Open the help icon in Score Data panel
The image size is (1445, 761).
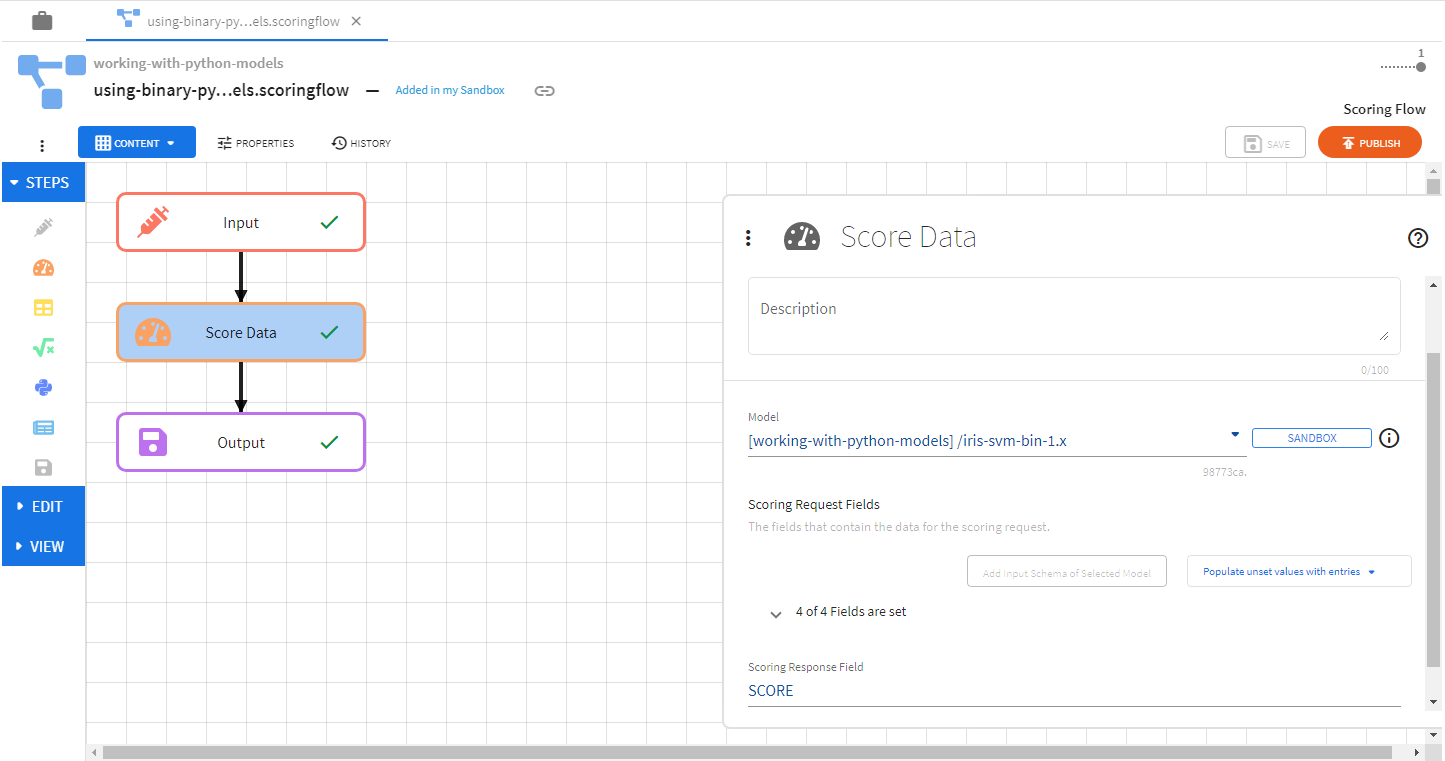tap(1417, 238)
